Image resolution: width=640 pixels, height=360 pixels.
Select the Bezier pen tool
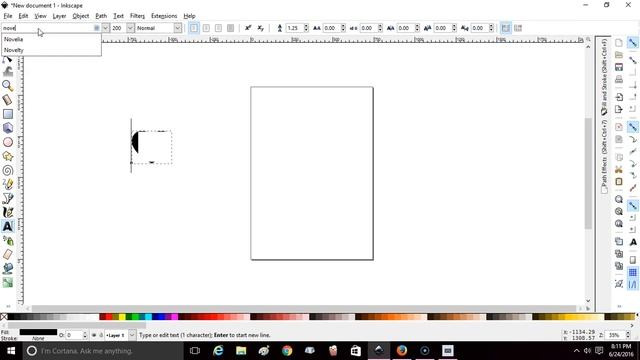tap(7, 198)
